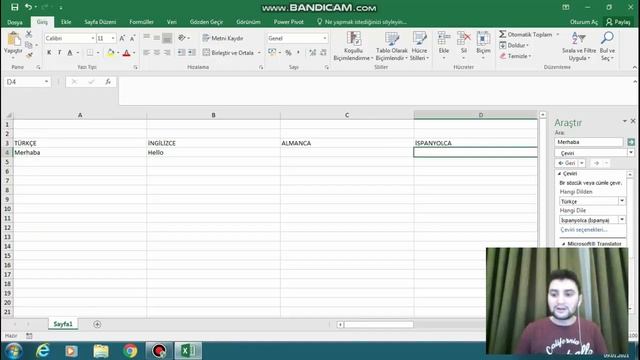640x360 pixels.
Task: Click the increase decimal icon
Action: 313,53
